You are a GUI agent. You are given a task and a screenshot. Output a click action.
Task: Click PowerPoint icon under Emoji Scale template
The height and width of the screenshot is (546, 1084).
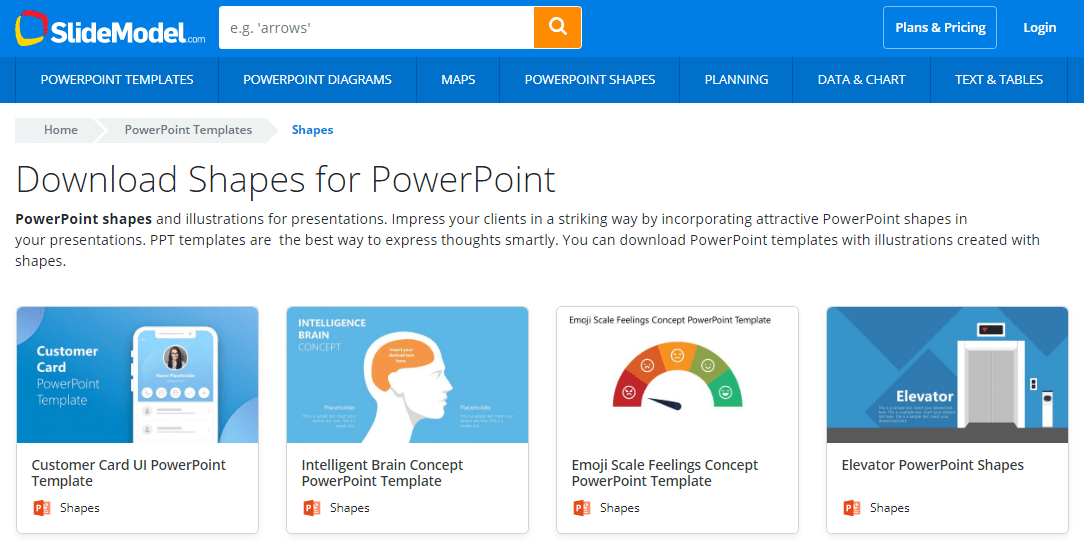[582, 508]
